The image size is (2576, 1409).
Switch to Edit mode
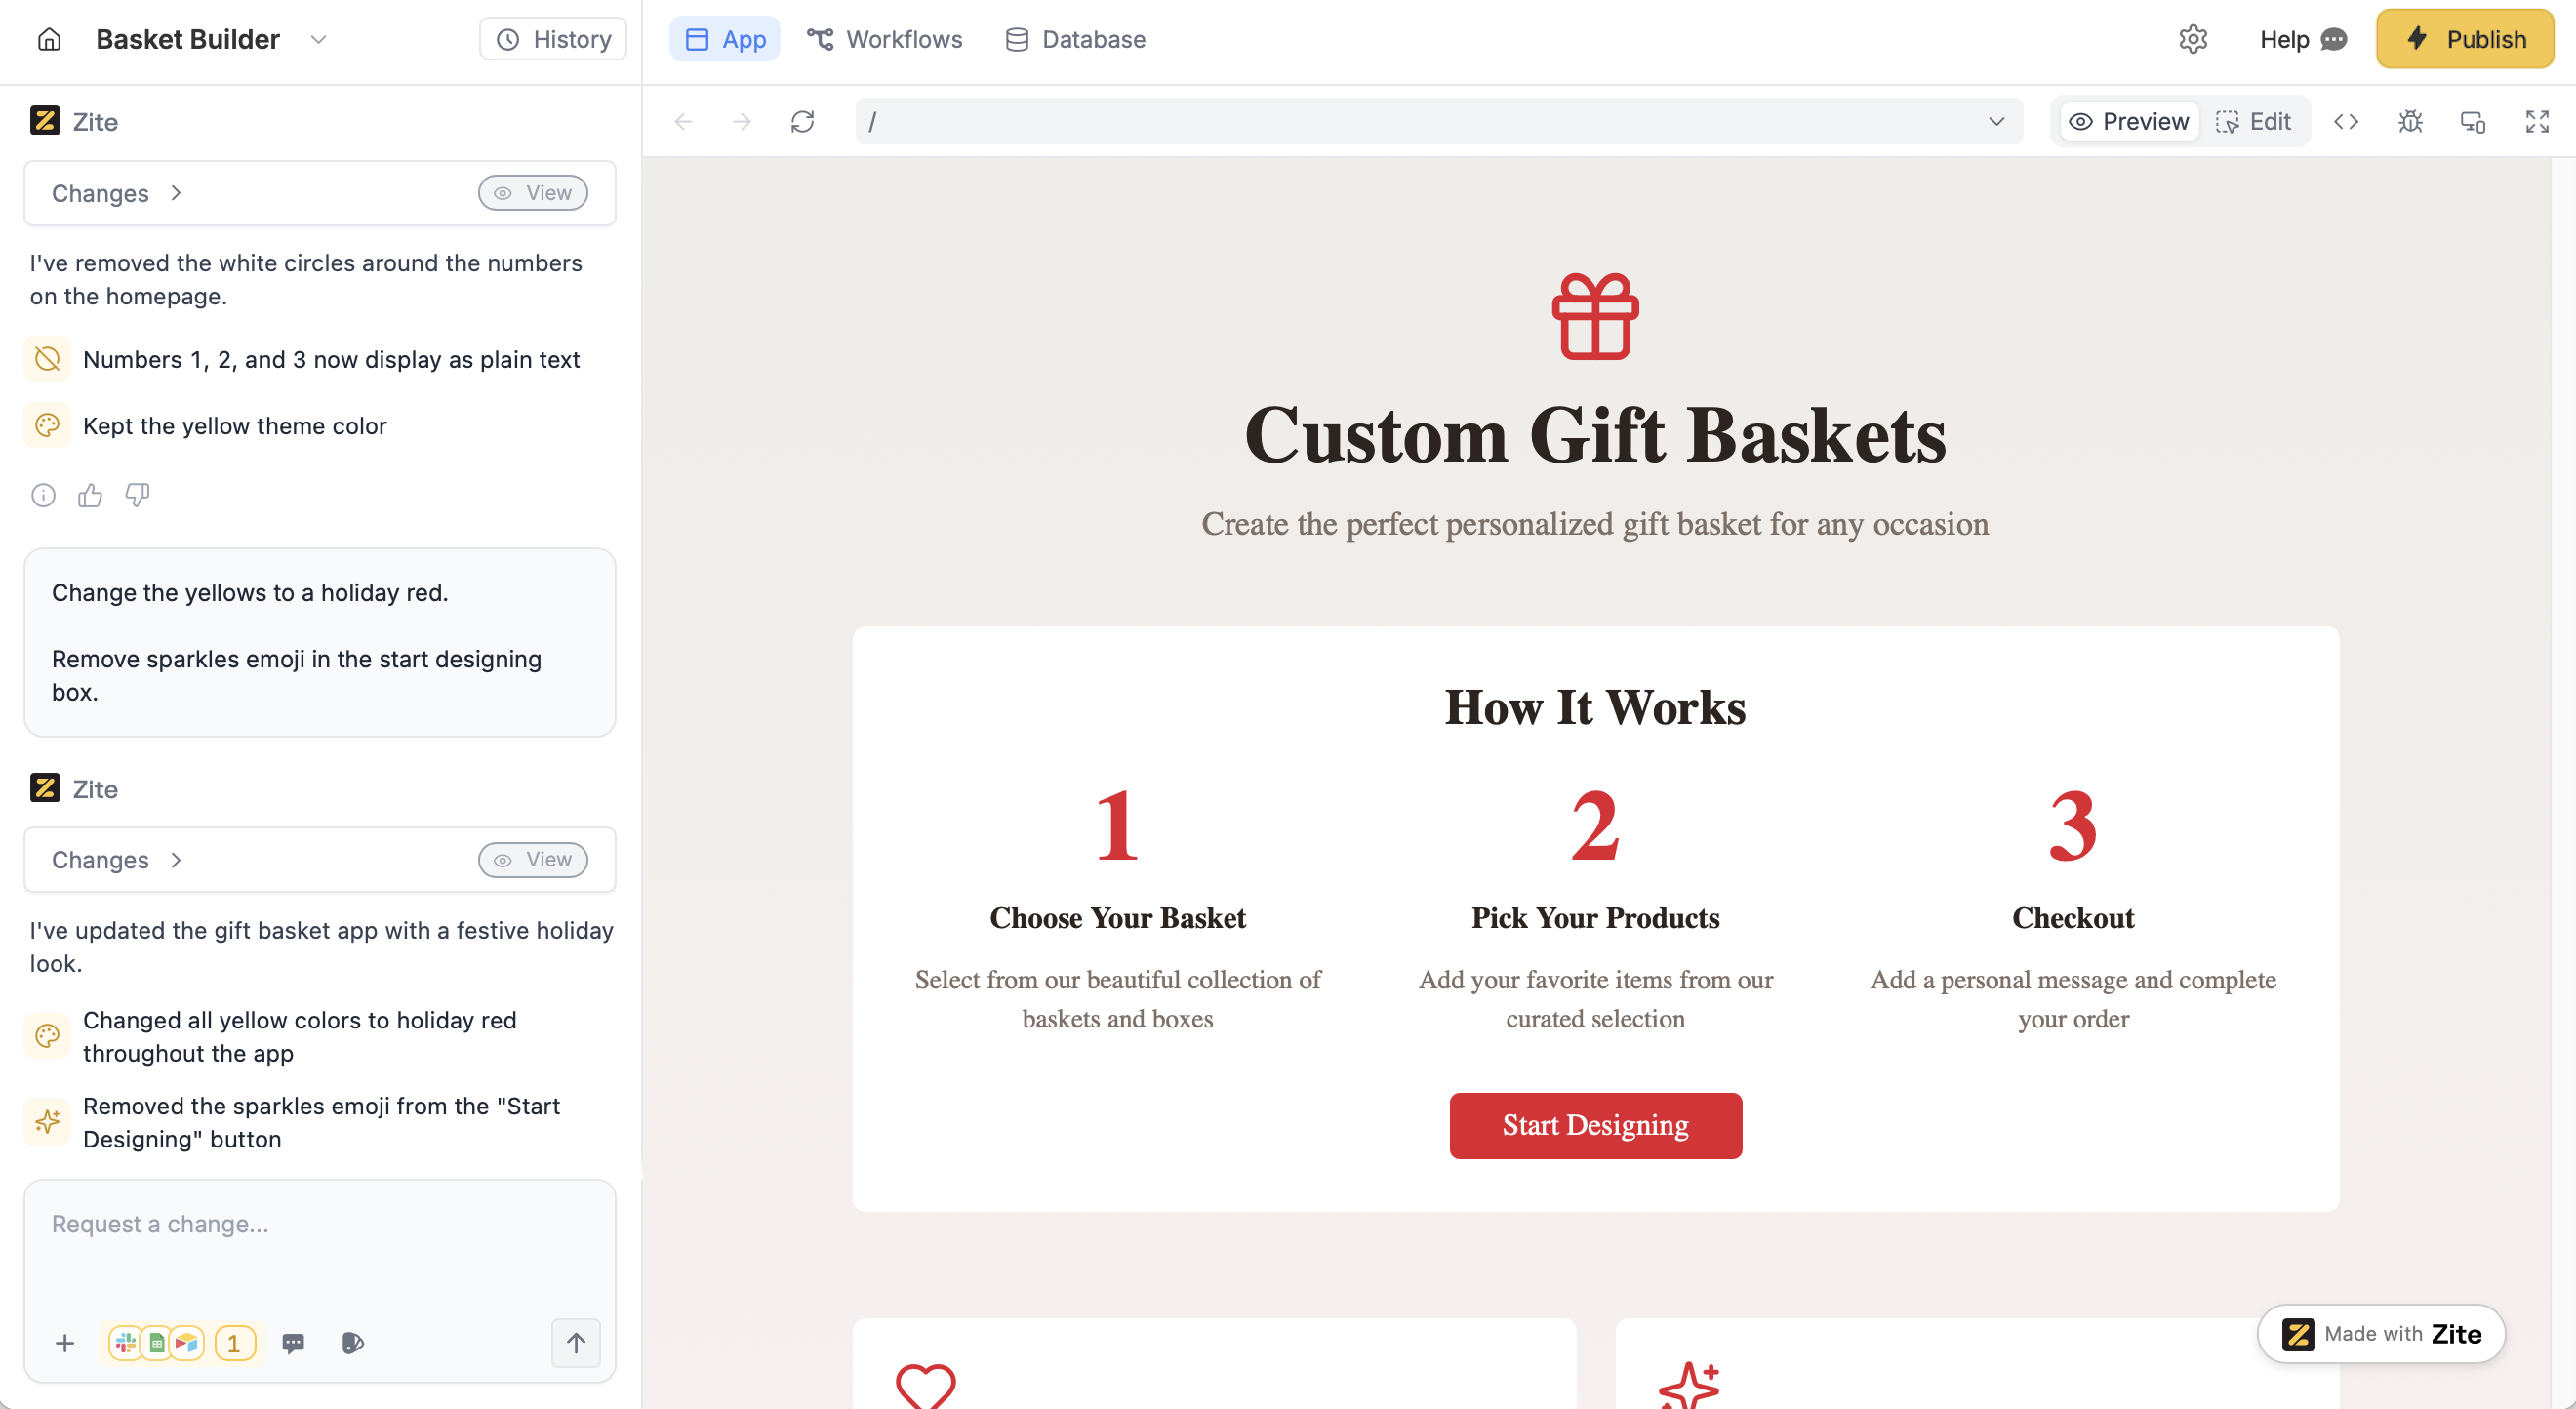(2254, 121)
